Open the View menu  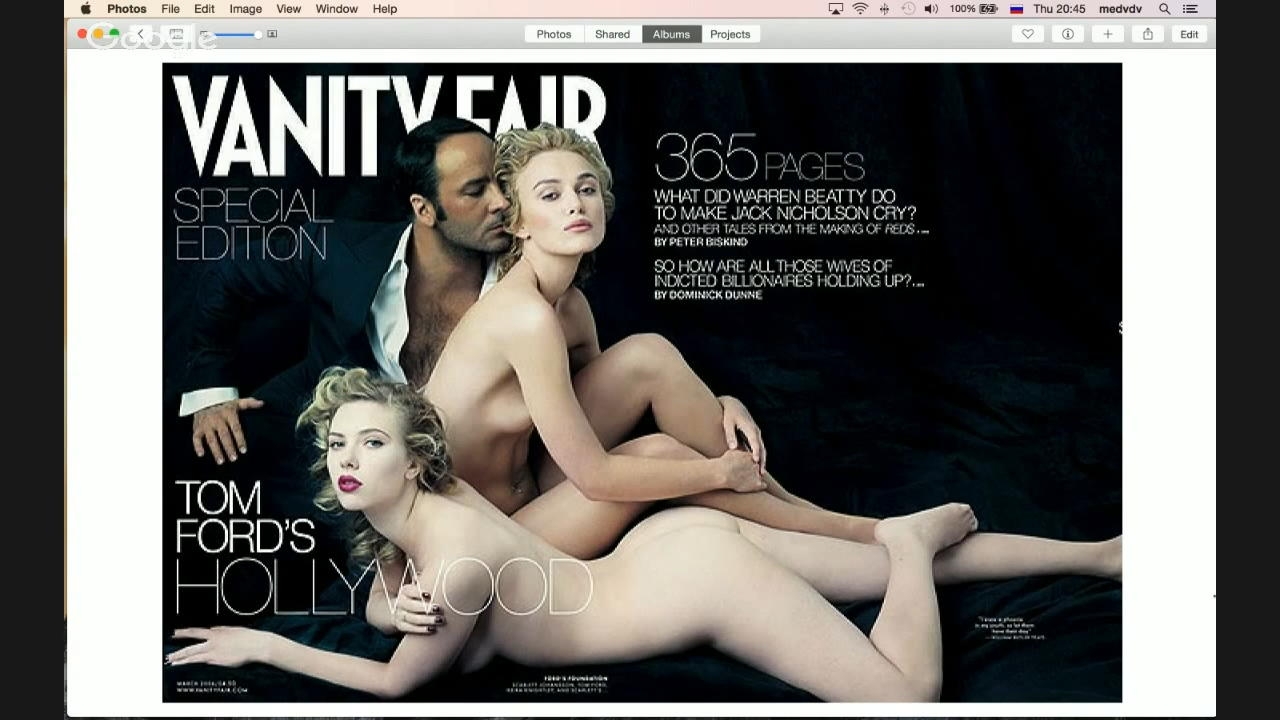[x=288, y=9]
